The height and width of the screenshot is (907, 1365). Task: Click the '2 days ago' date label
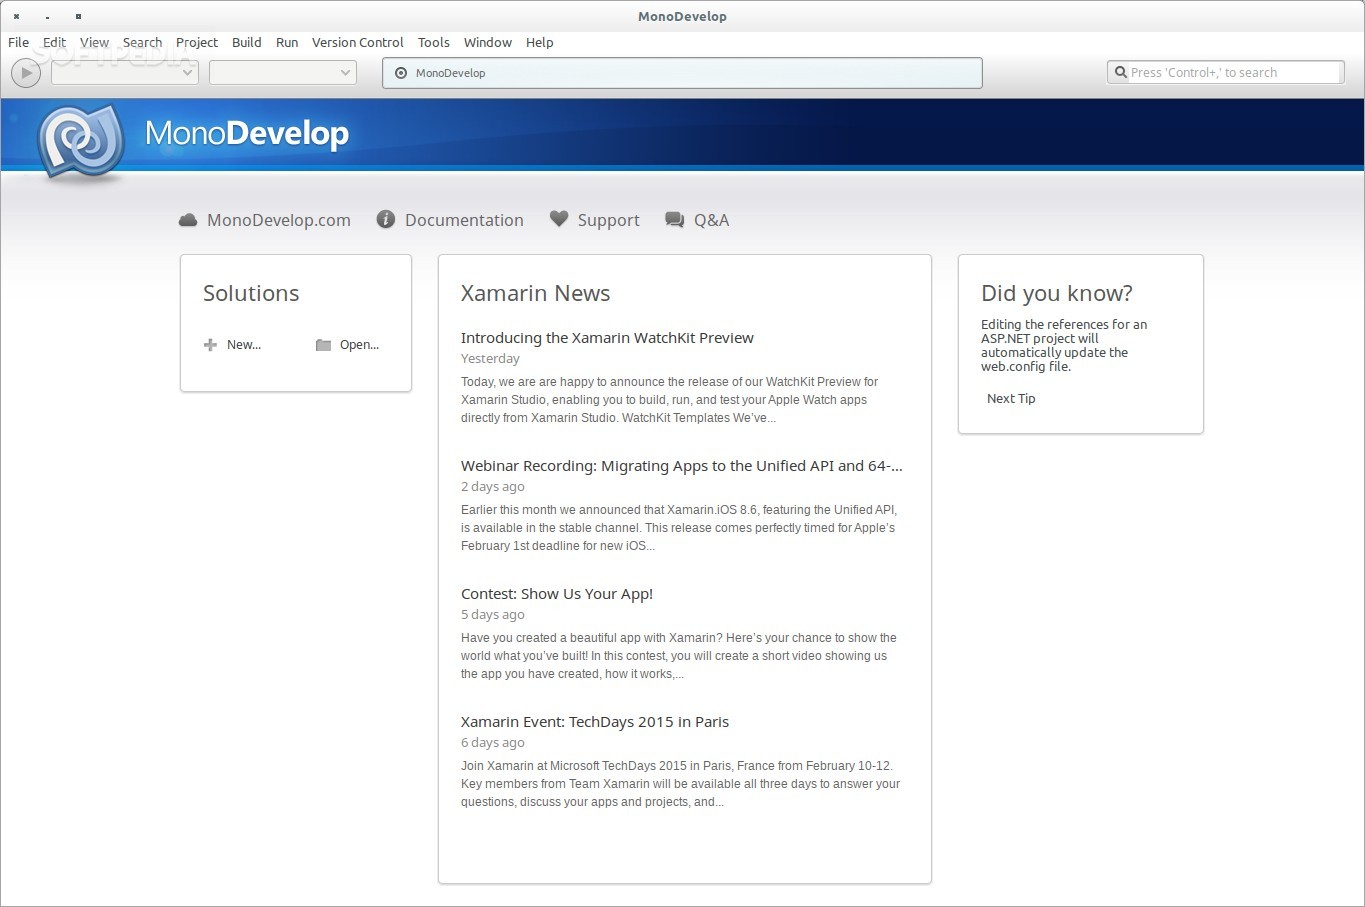coord(493,487)
